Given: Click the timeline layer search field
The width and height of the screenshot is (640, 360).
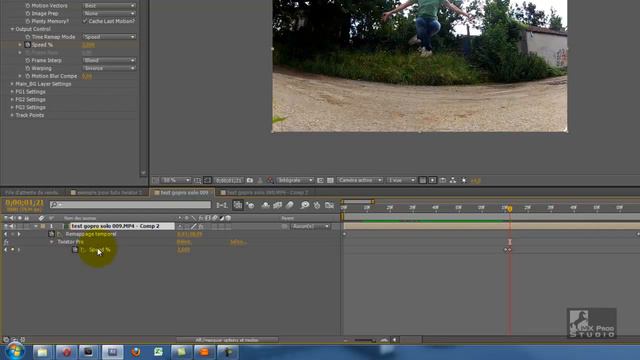Looking at the screenshot, I should (130, 204).
